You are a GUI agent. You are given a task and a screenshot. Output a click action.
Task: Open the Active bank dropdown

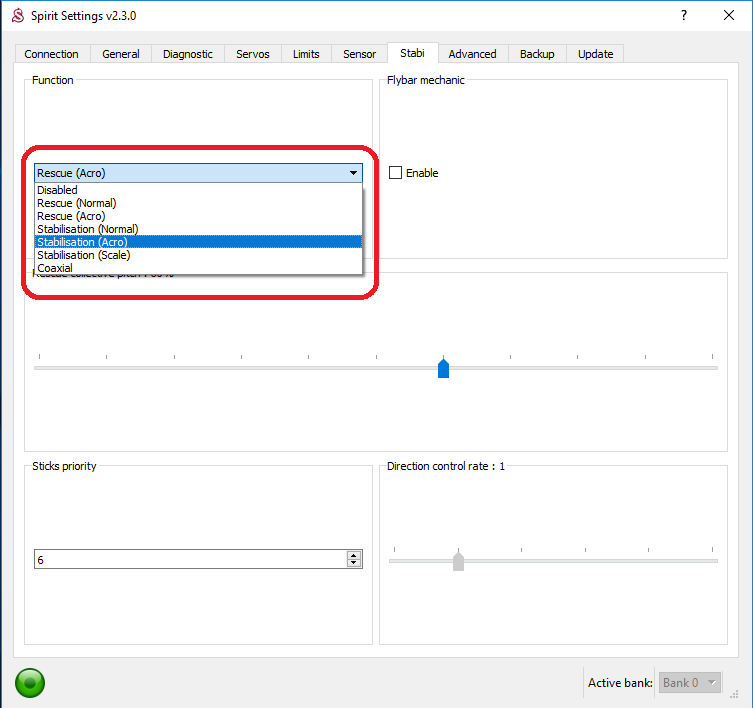pyautogui.click(x=690, y=683)
